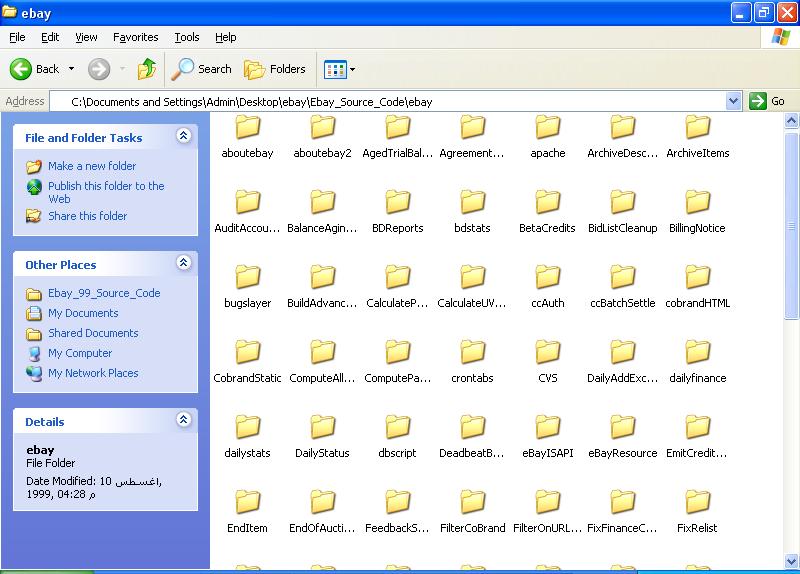Click the Up one level folder icon
The width and height of the screenshot is (800, 574).
pos(147,69)
